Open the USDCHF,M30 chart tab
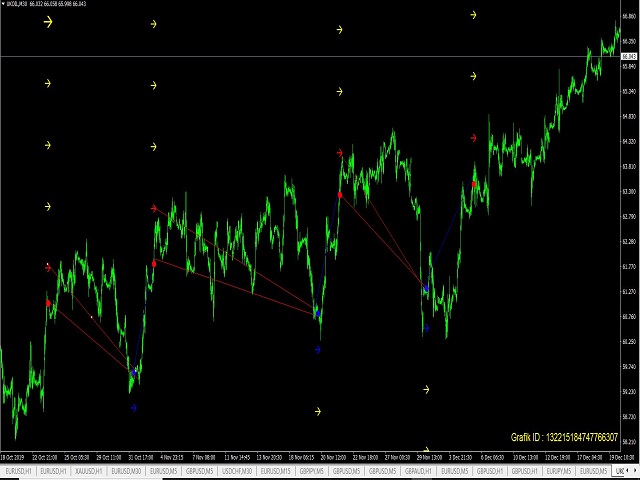The height and width of the screenshot is (480, 640). pyautogui.click(x=237, y=471)
